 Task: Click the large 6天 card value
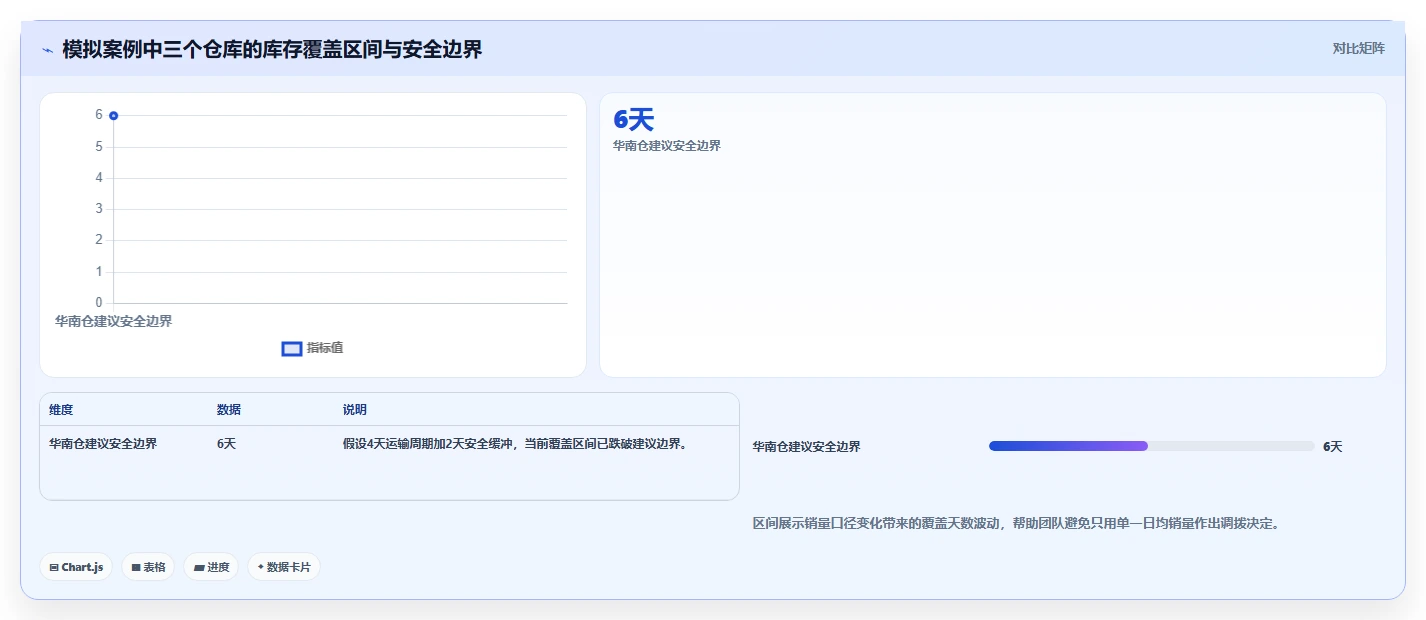coord(633,120)
